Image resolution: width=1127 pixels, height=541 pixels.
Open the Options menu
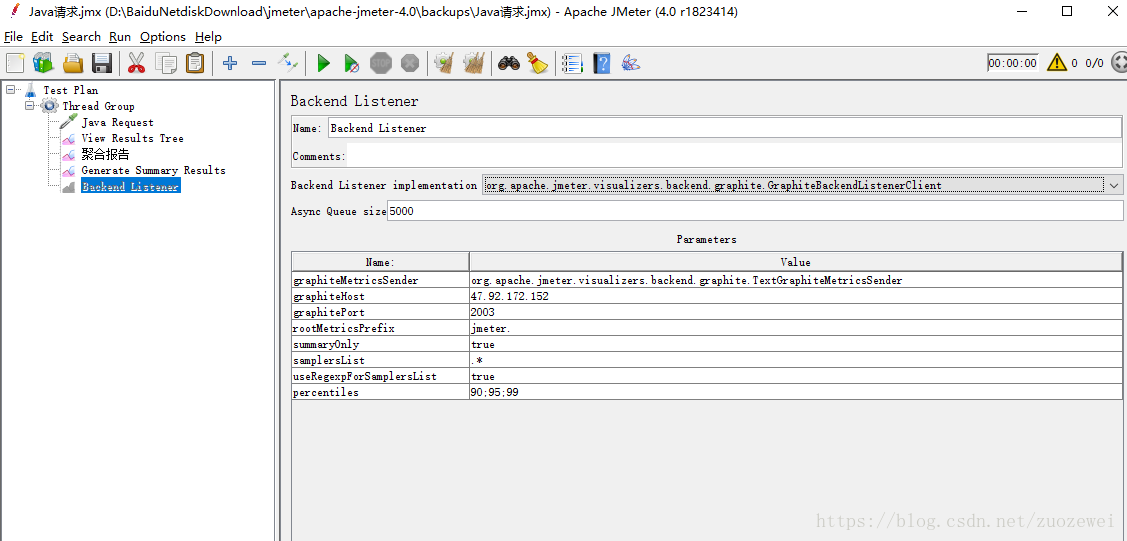(x=162, y=37)
